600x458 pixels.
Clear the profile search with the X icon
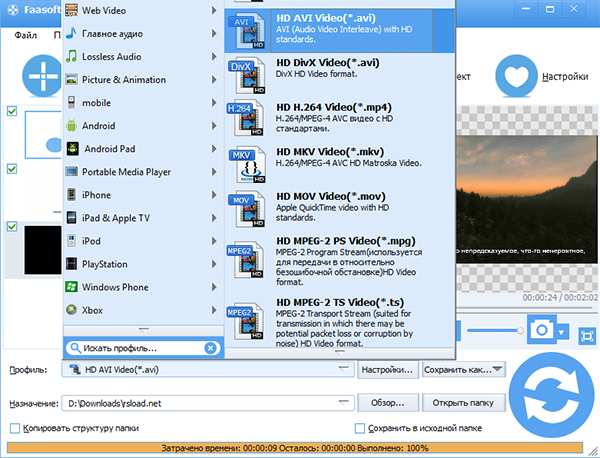click(x=210, y=348)
